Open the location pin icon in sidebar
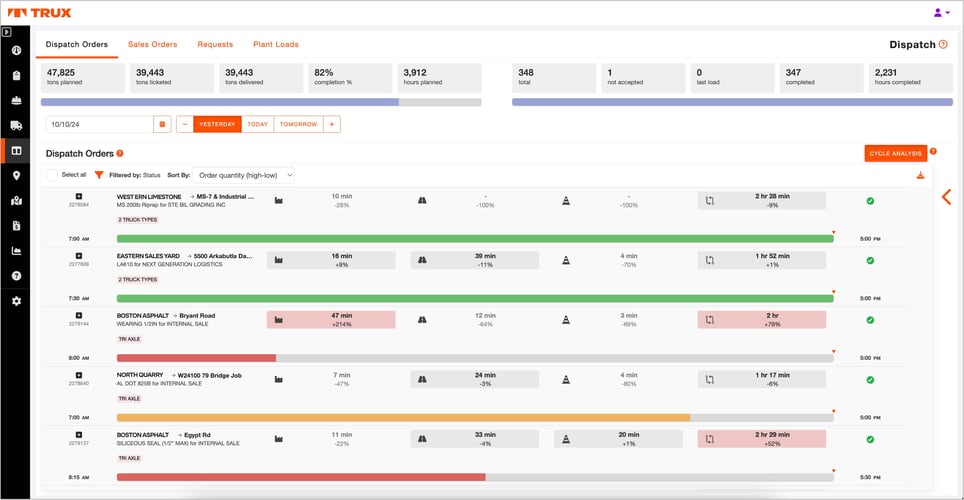Viewport: 964px width, 500px height. [17, 175]
